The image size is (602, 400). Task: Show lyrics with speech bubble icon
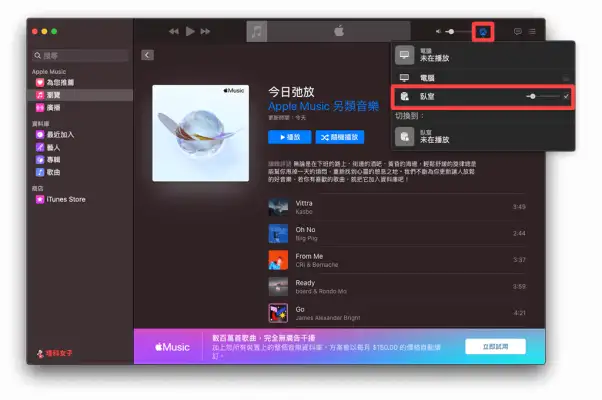click(x=518, y=31)
